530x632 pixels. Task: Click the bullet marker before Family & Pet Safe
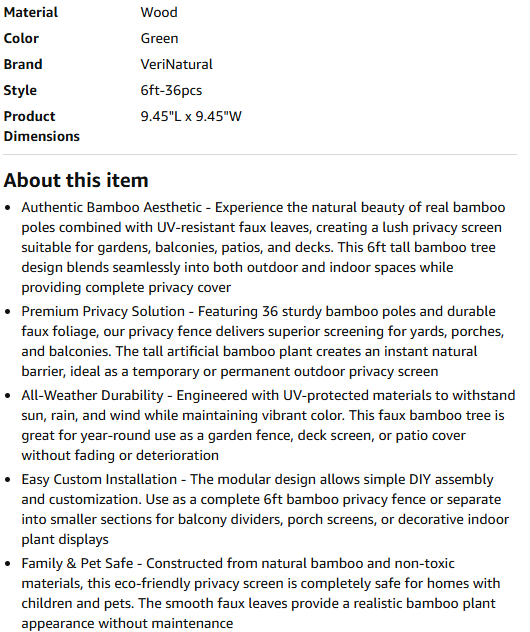[x=8, y=564]
